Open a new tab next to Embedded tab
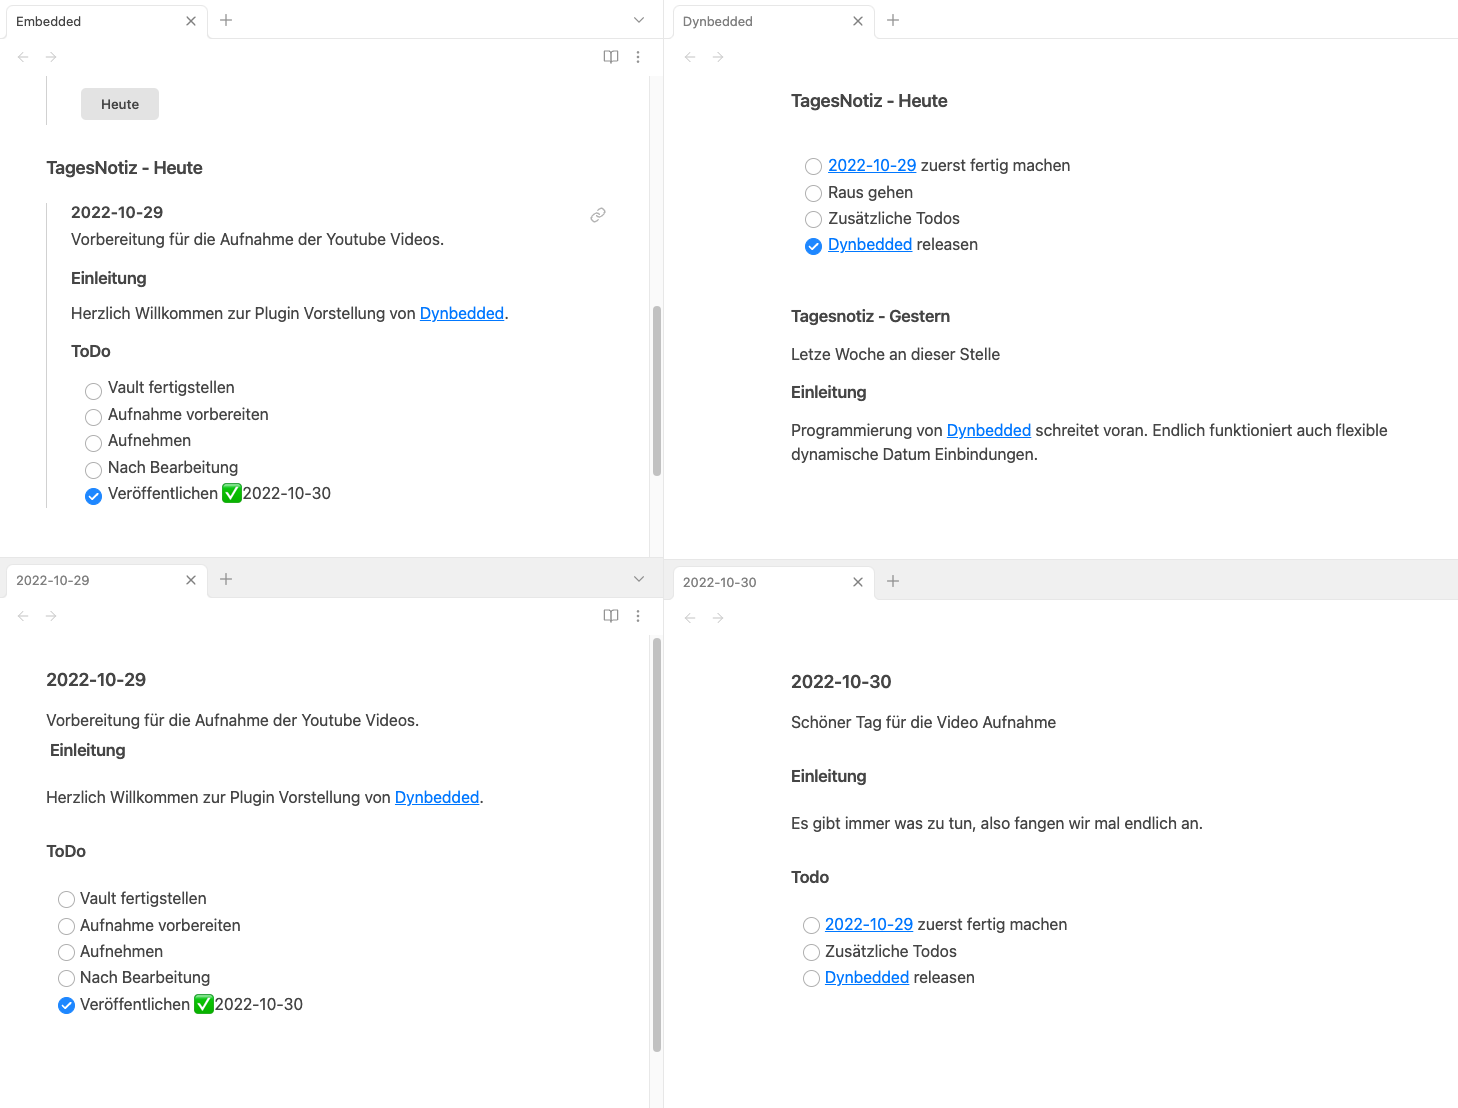The width and height of the screenshot is (1458, 1108). tap(226, 20)
